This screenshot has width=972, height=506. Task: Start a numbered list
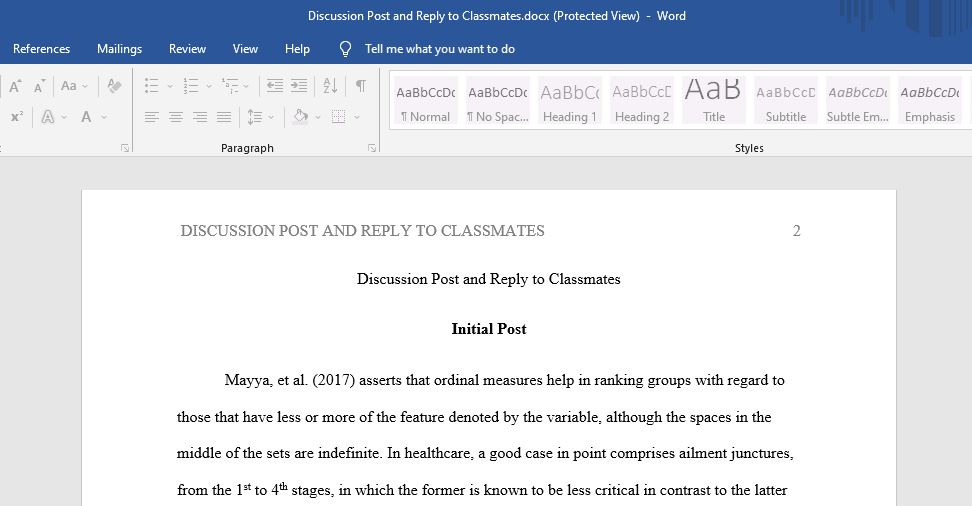(x=191, y=86)
